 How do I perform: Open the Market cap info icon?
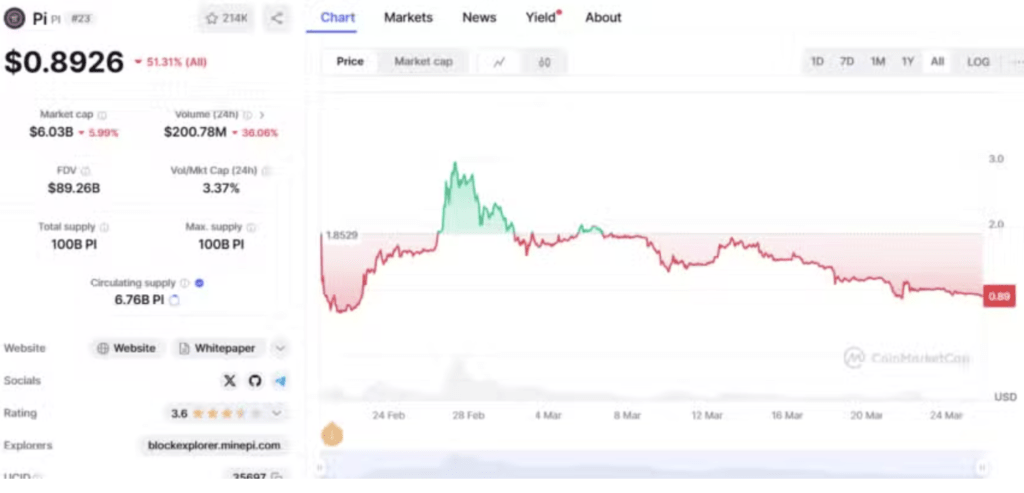point(103,115)
